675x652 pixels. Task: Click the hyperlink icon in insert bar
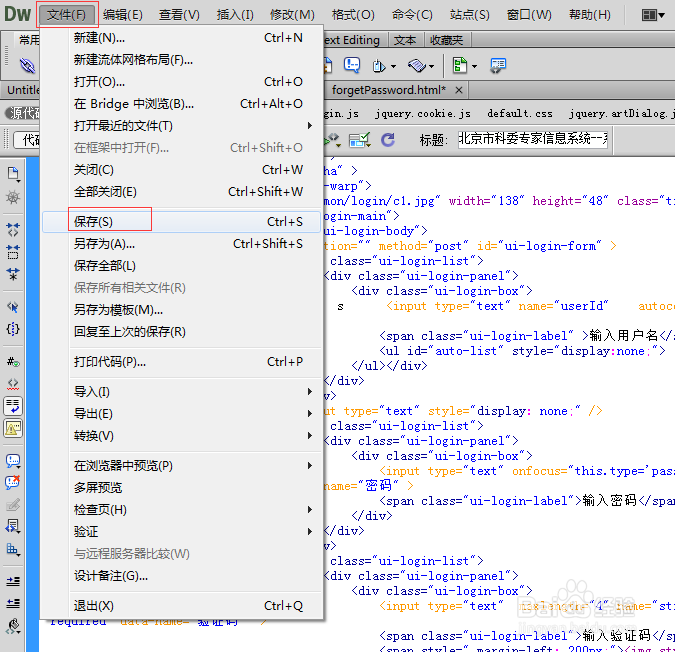tap(27, 65)
